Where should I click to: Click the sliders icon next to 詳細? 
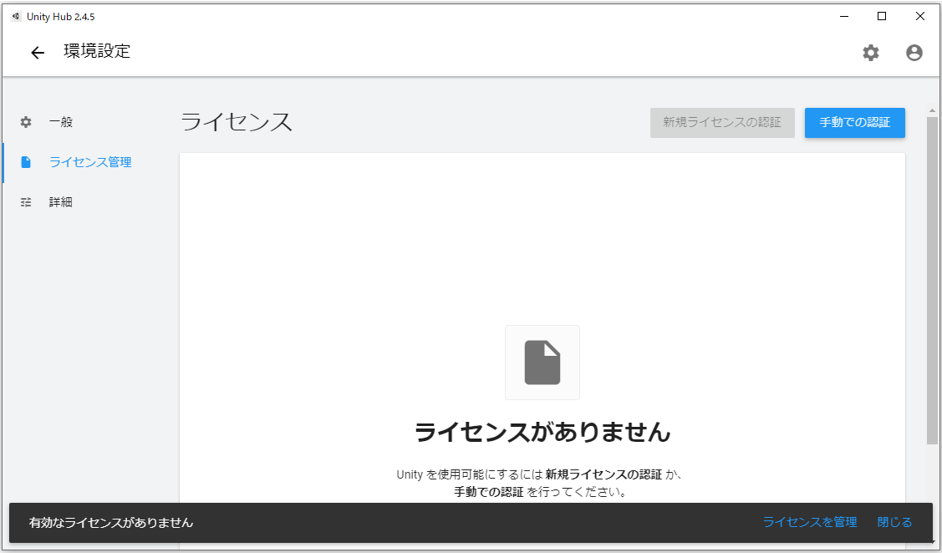(26, 202)
